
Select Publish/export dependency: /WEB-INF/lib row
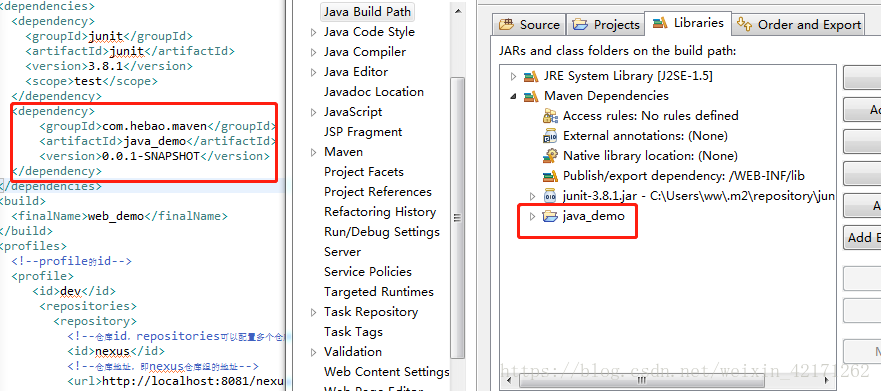pyautogui.click(x=684, y=176)
